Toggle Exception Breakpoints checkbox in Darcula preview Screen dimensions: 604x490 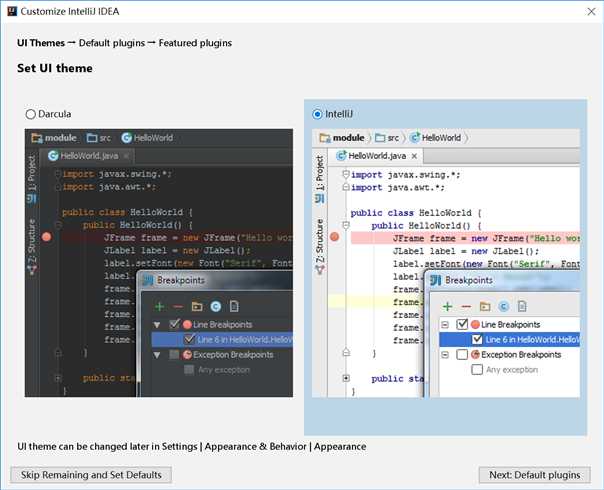174,354
